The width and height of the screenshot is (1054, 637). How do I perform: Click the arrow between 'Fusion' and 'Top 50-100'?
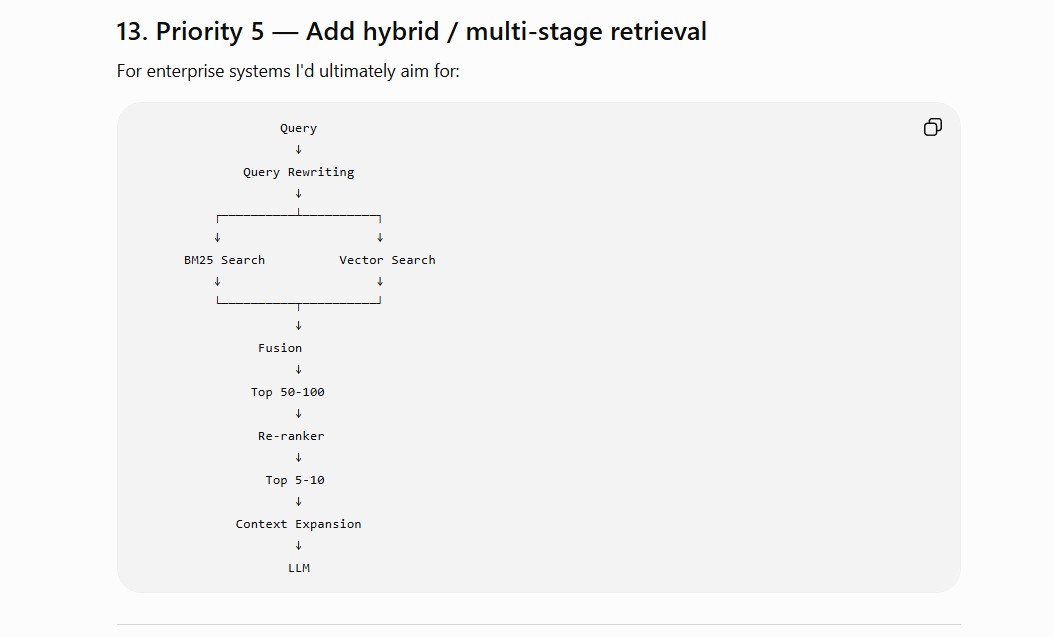coord(298,370)
